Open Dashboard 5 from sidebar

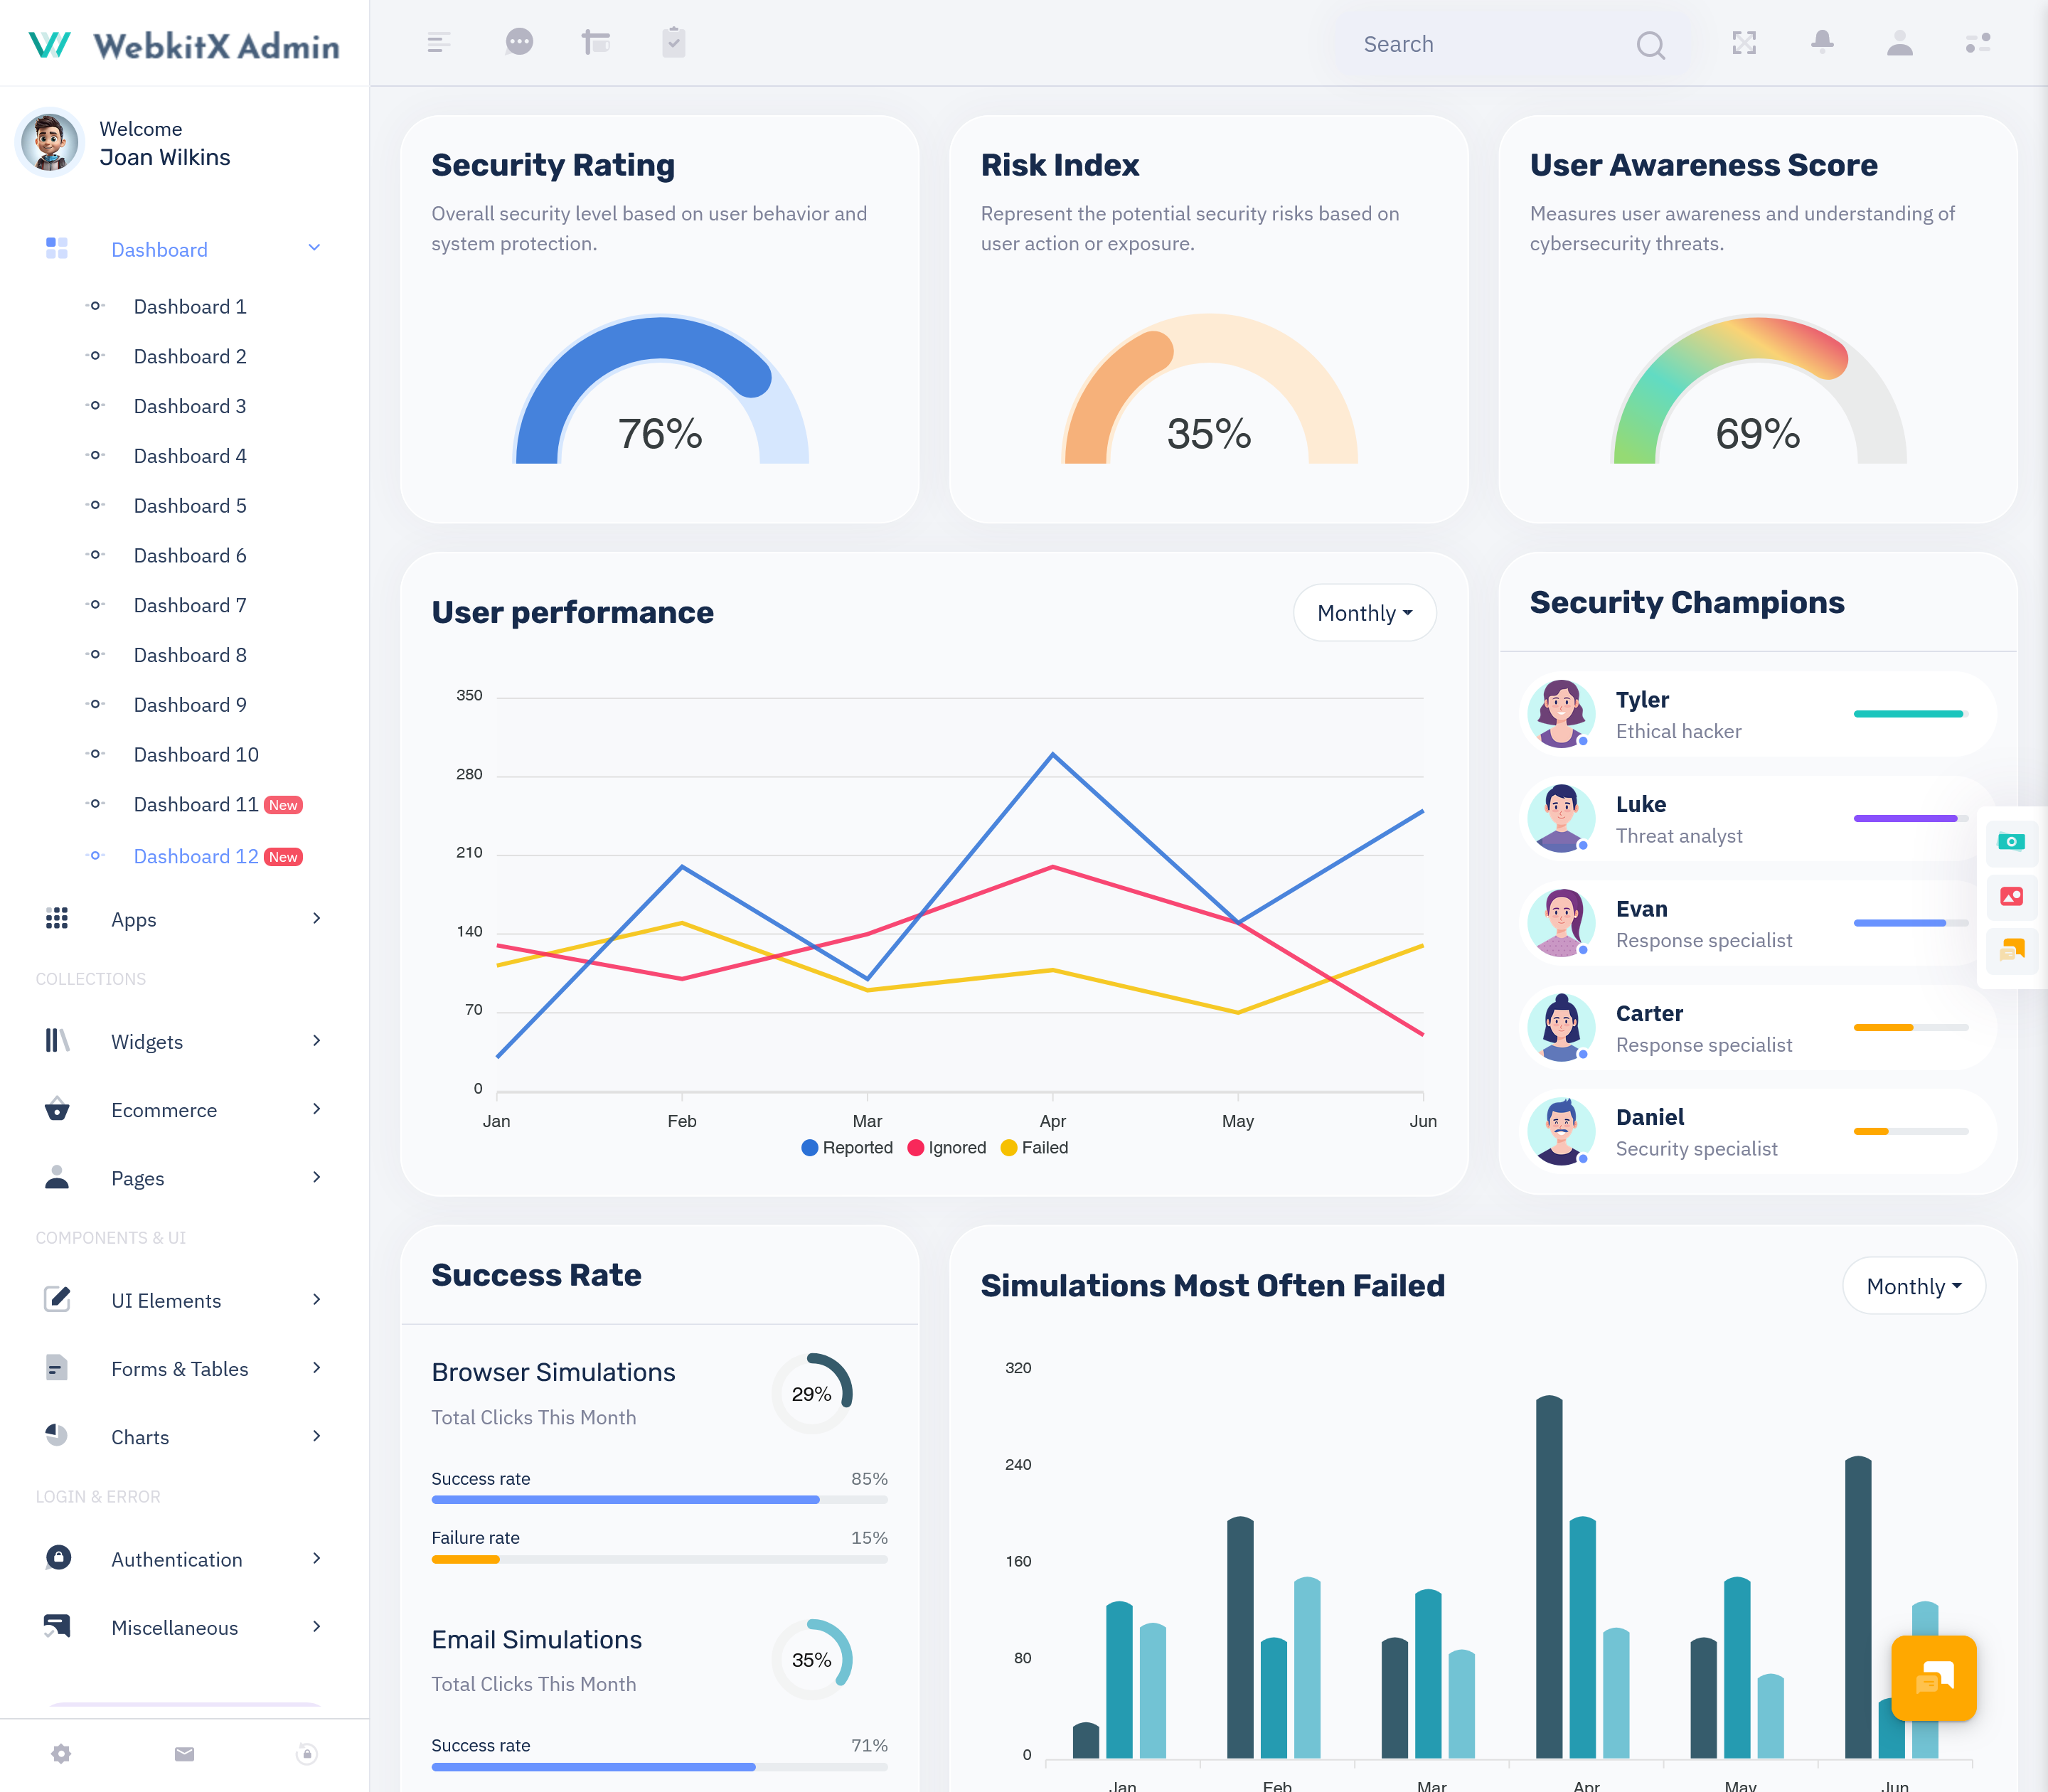coord(190,506)
